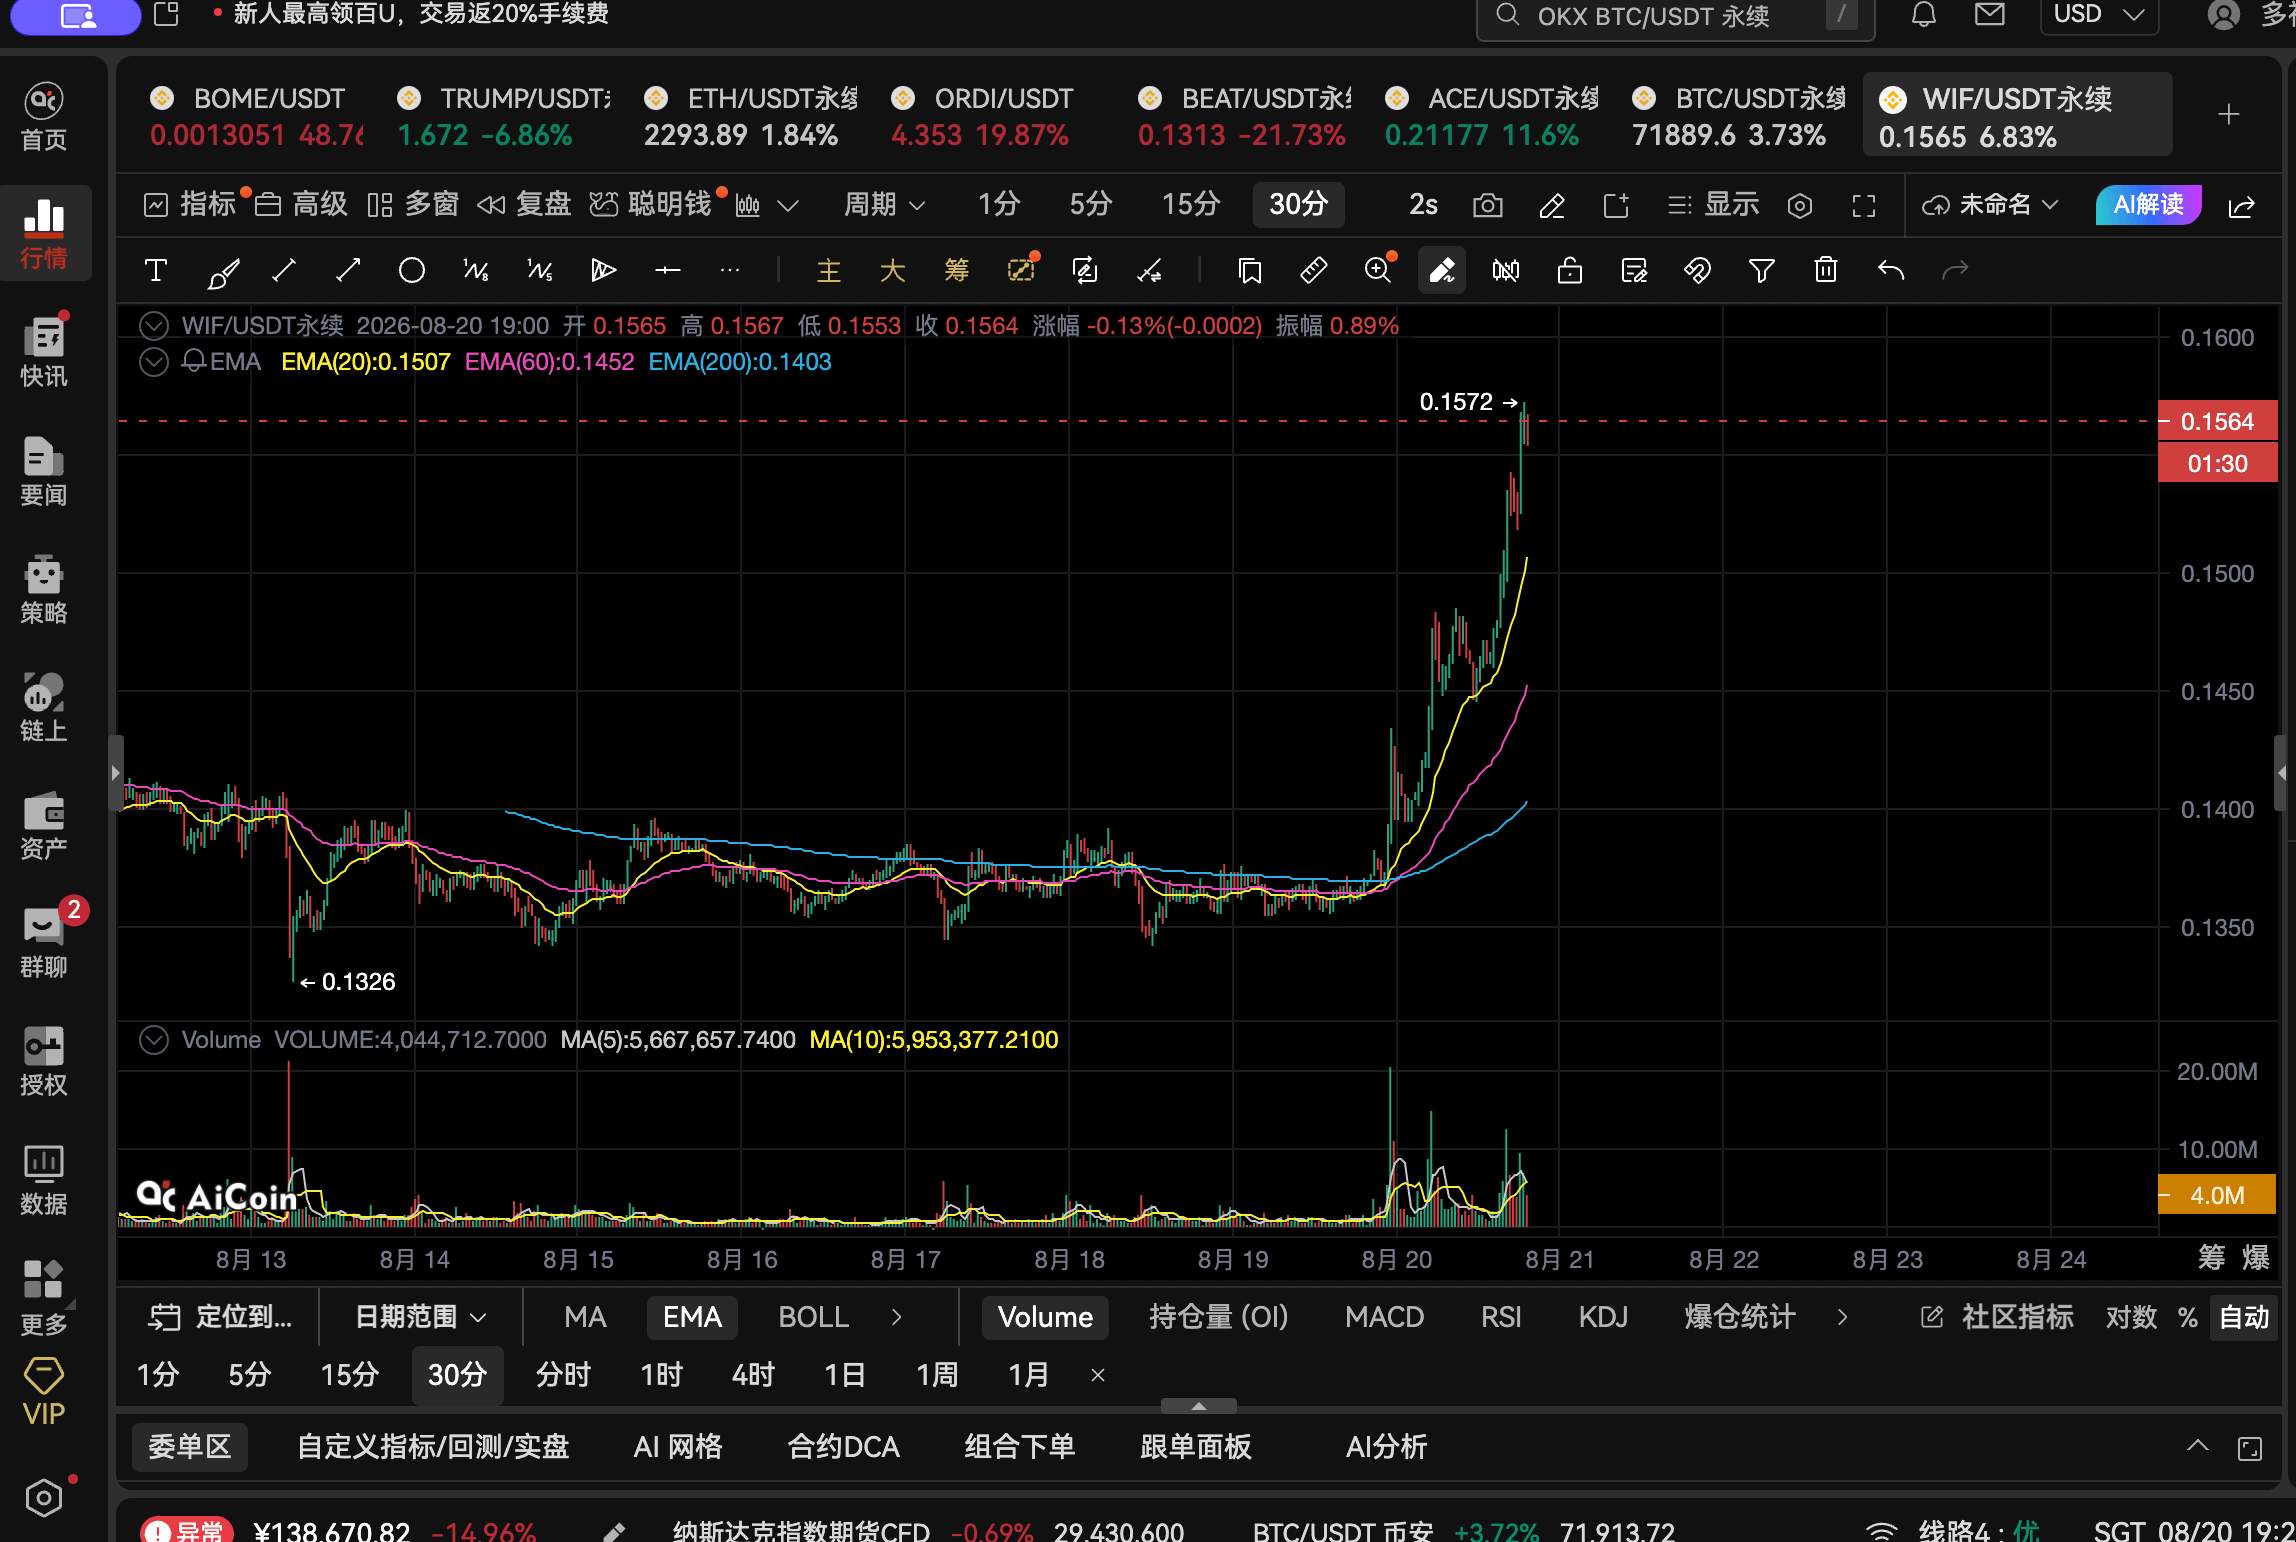Viewport: 2296px width, 1542px height.
Task: Click 复盘 replay button
Action: coord(524,205)
